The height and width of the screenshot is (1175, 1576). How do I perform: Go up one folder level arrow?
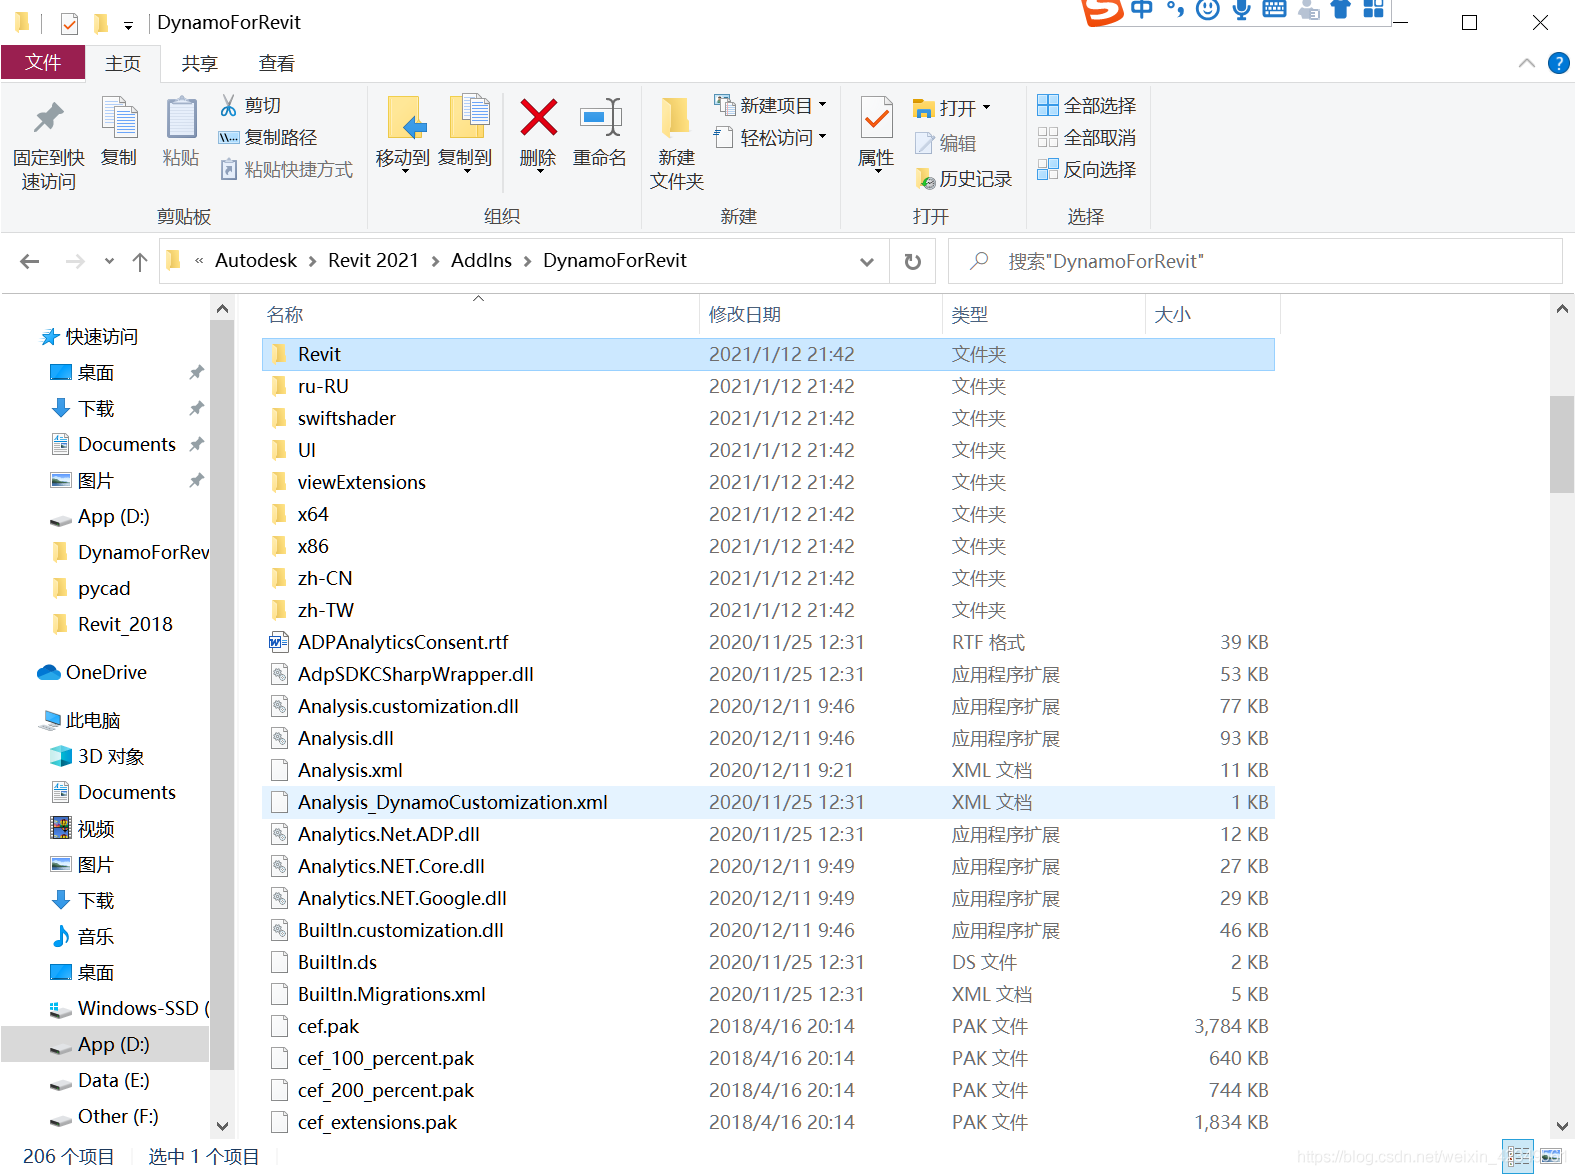[140, 261]
